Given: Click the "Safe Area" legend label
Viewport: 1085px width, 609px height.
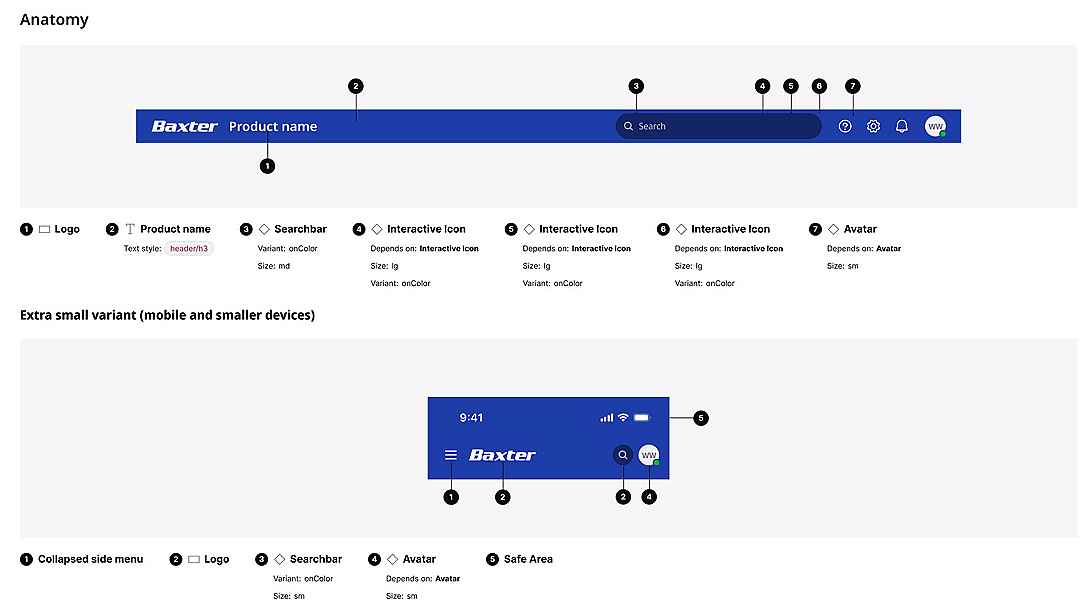Looking at the screenshot, I should (x=528, y=559).
